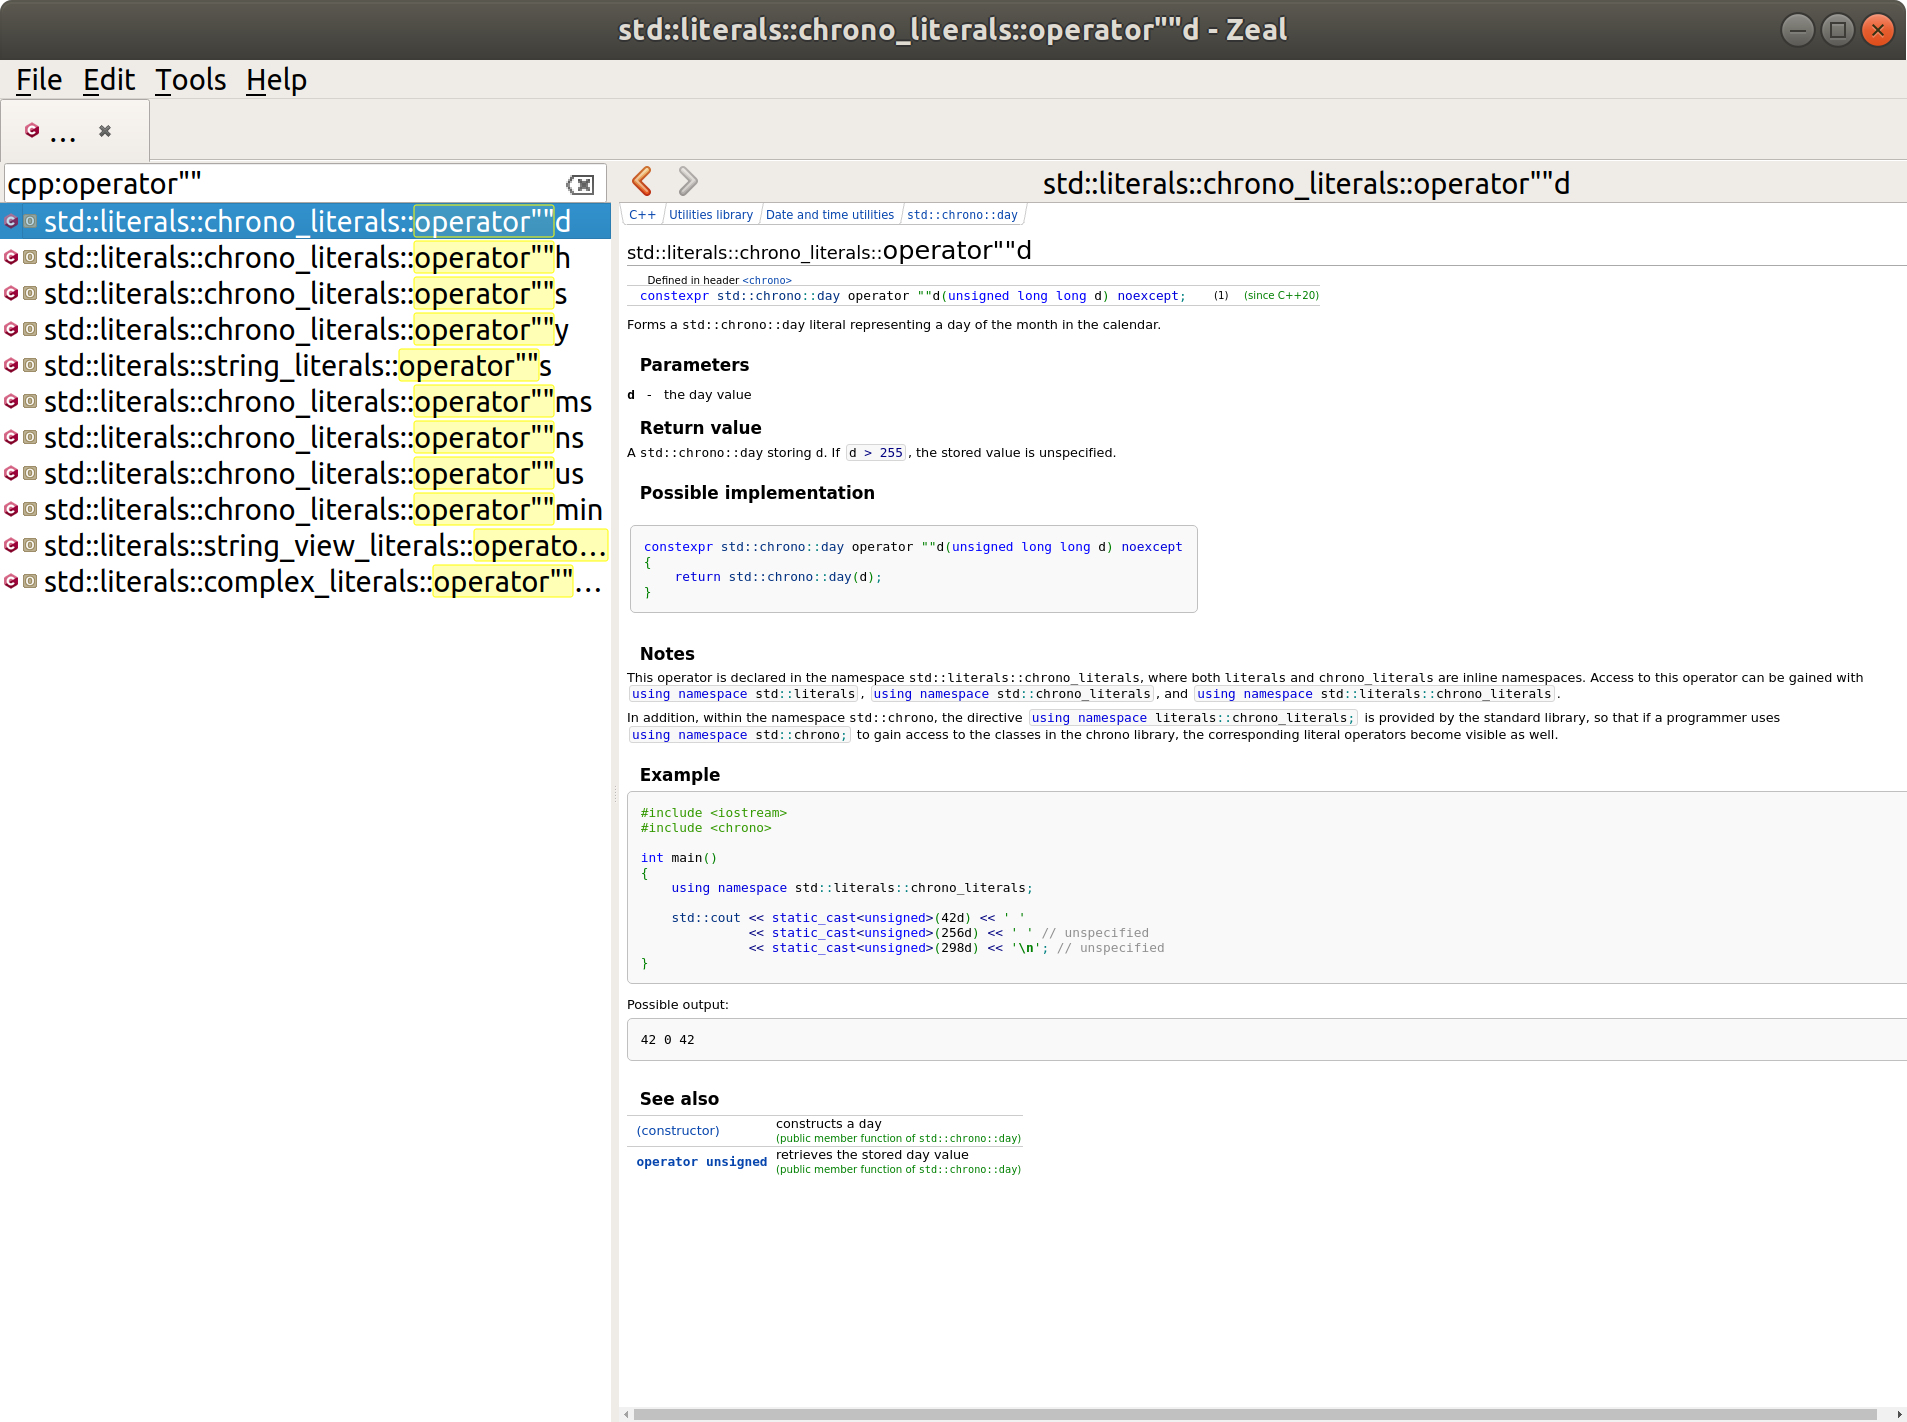Open the Date and time utilities breadcrumb
The image size is (1907, 1422).
(828, 214)
